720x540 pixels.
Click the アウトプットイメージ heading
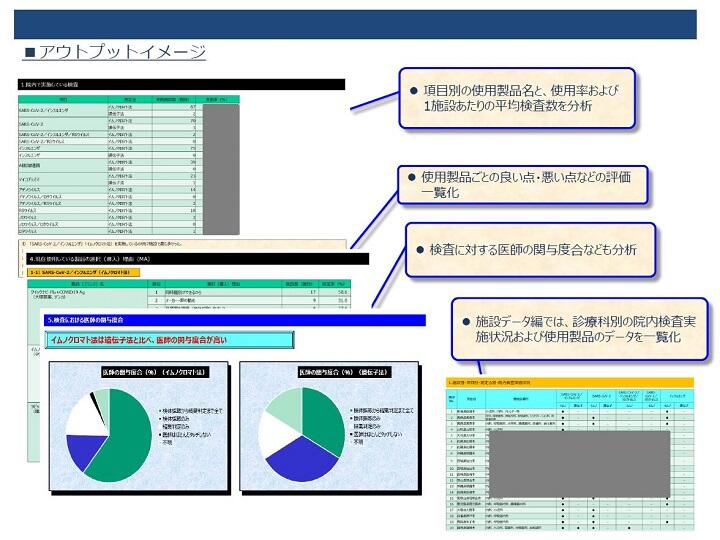pos(115,51)
